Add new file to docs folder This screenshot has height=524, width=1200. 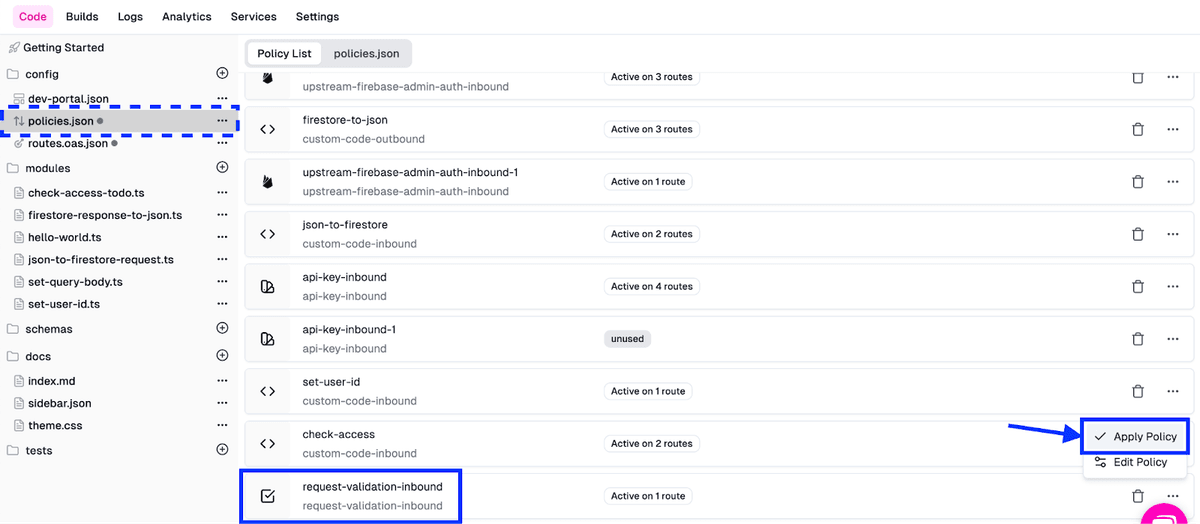[222, 356]
